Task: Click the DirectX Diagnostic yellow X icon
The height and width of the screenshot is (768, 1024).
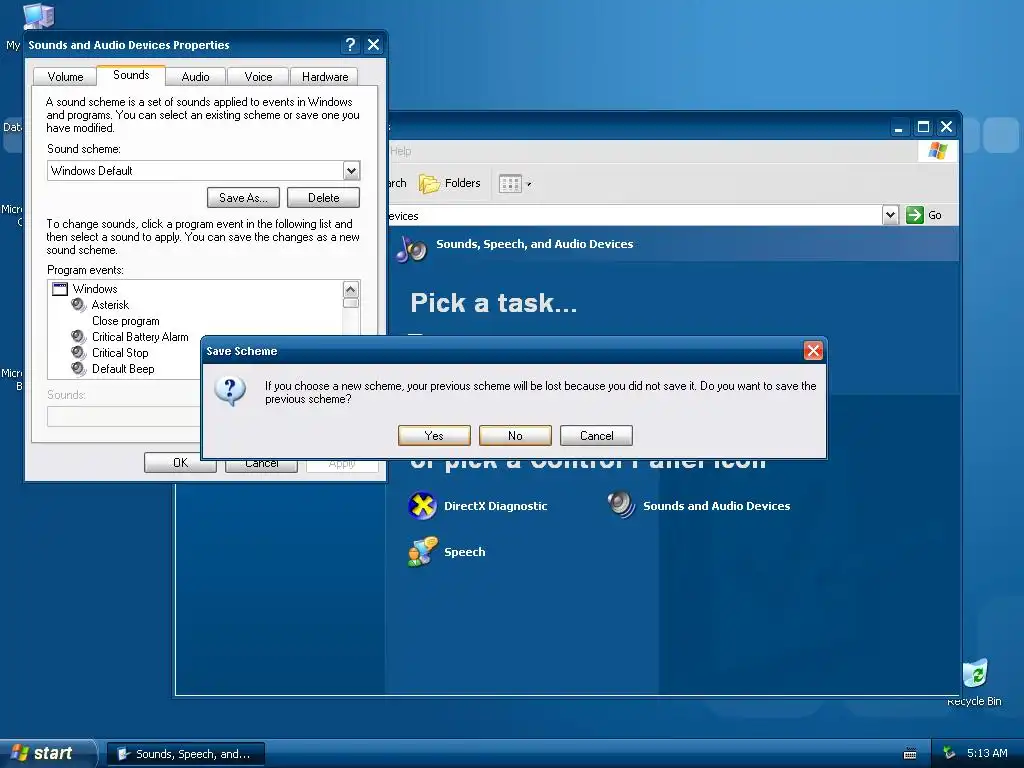Action: [x=422, y=505]
